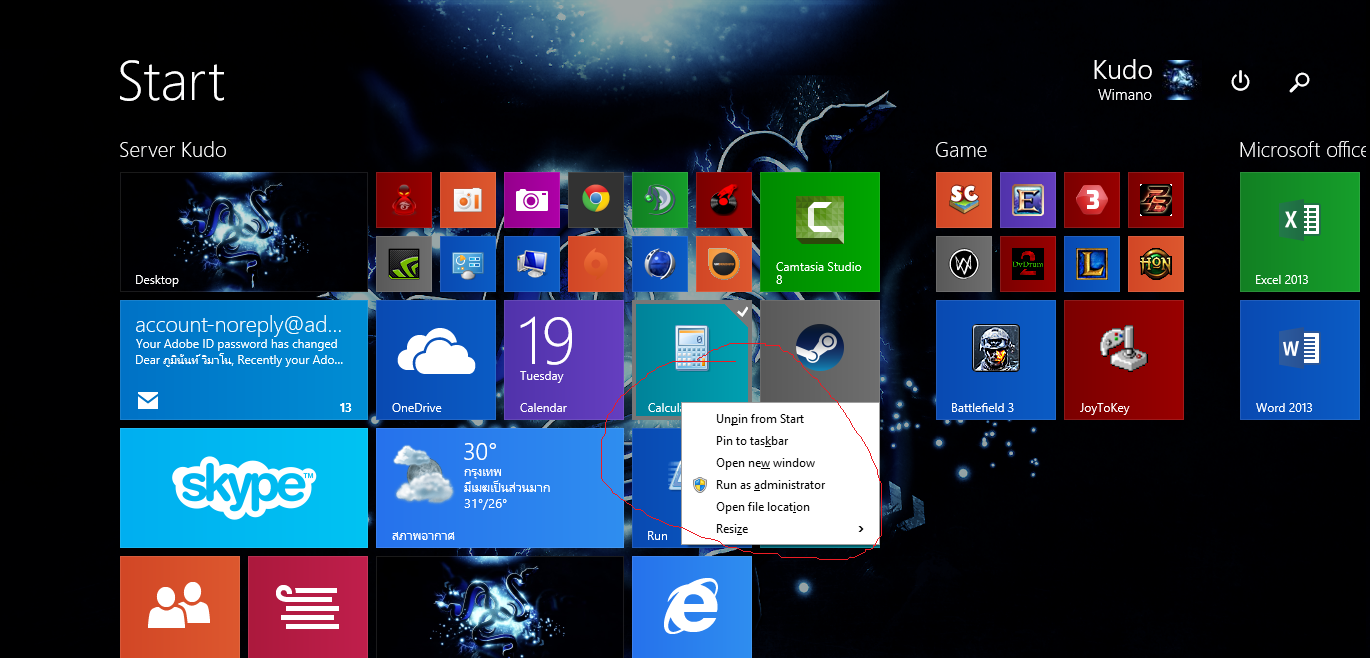Open the Mail tile with Adobe message
This screenshot has width=1370, height=658.
[x=244, y=360]
